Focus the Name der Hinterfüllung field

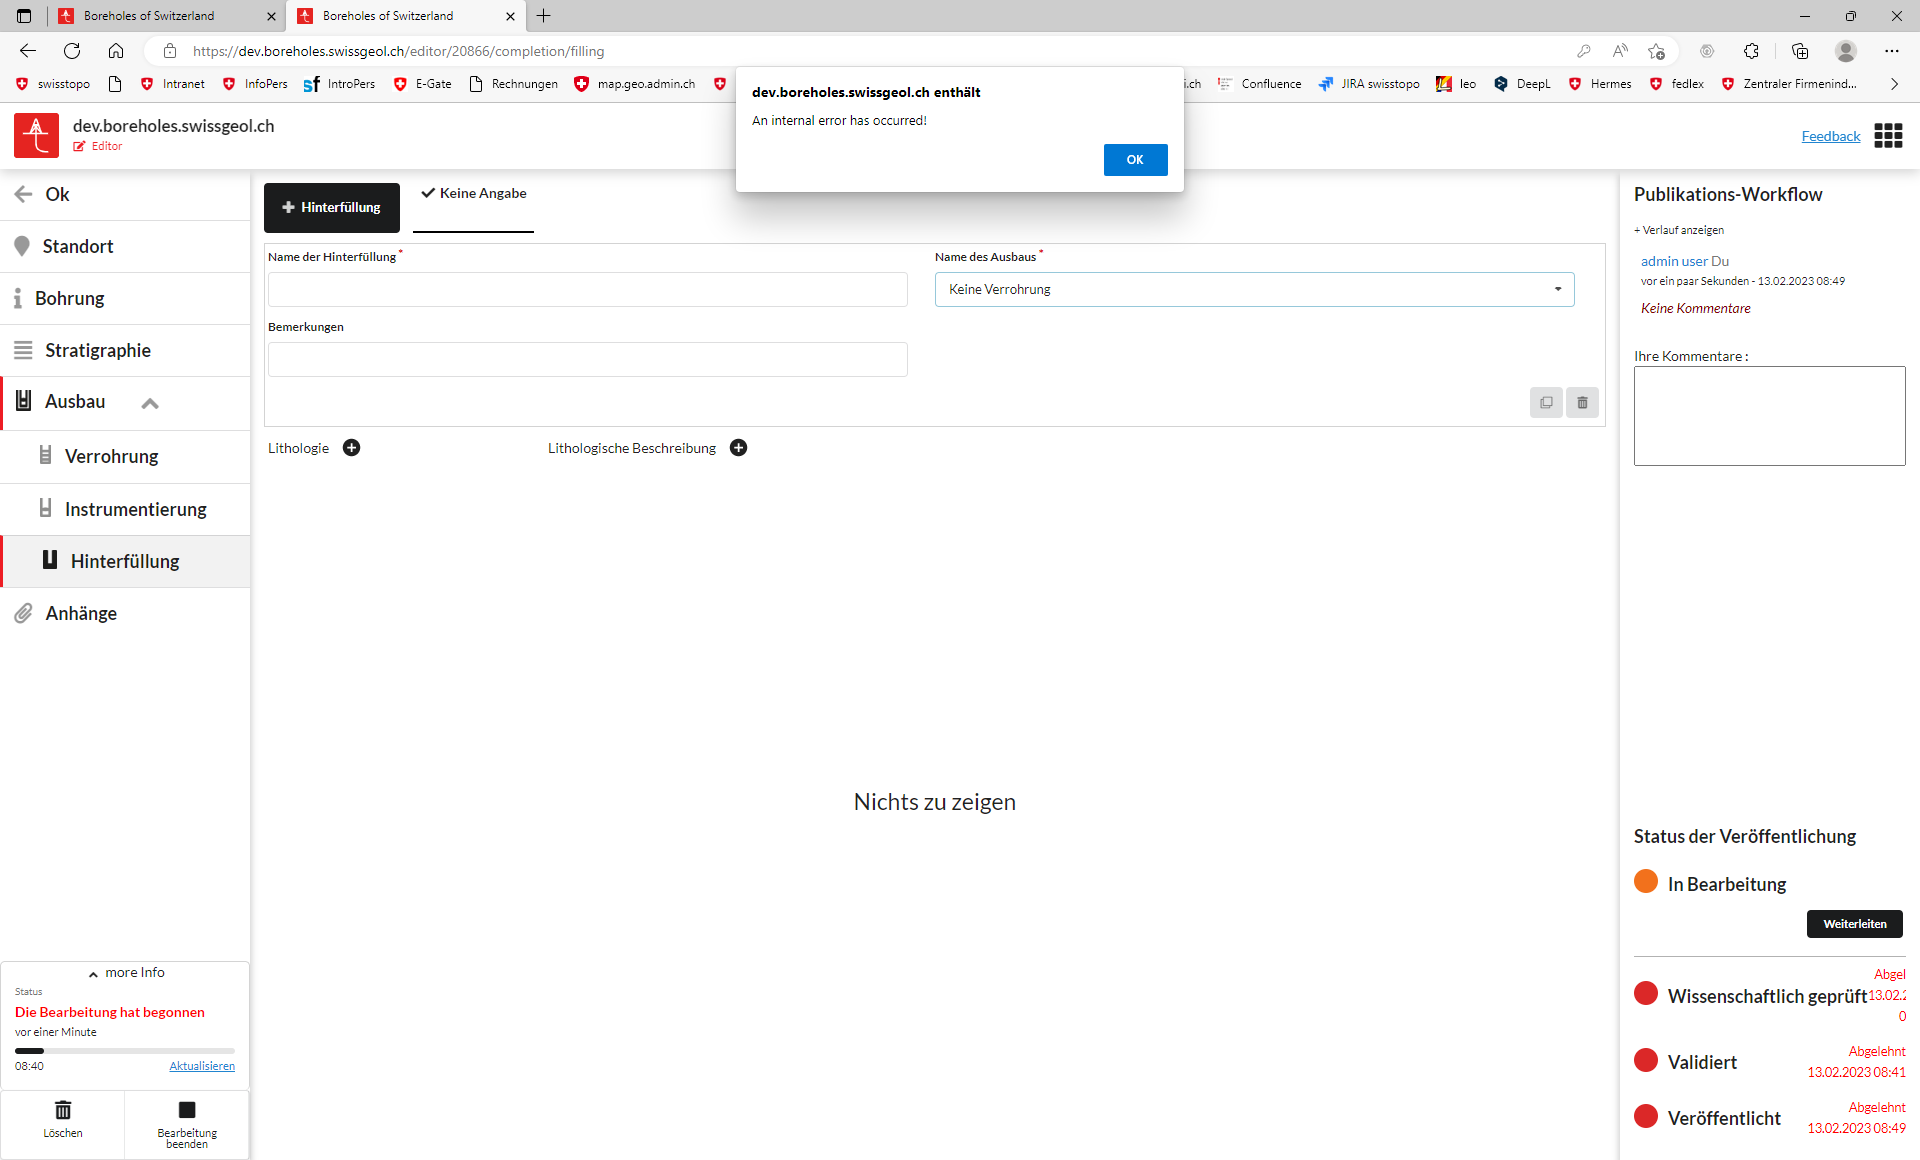pos(588,290)
